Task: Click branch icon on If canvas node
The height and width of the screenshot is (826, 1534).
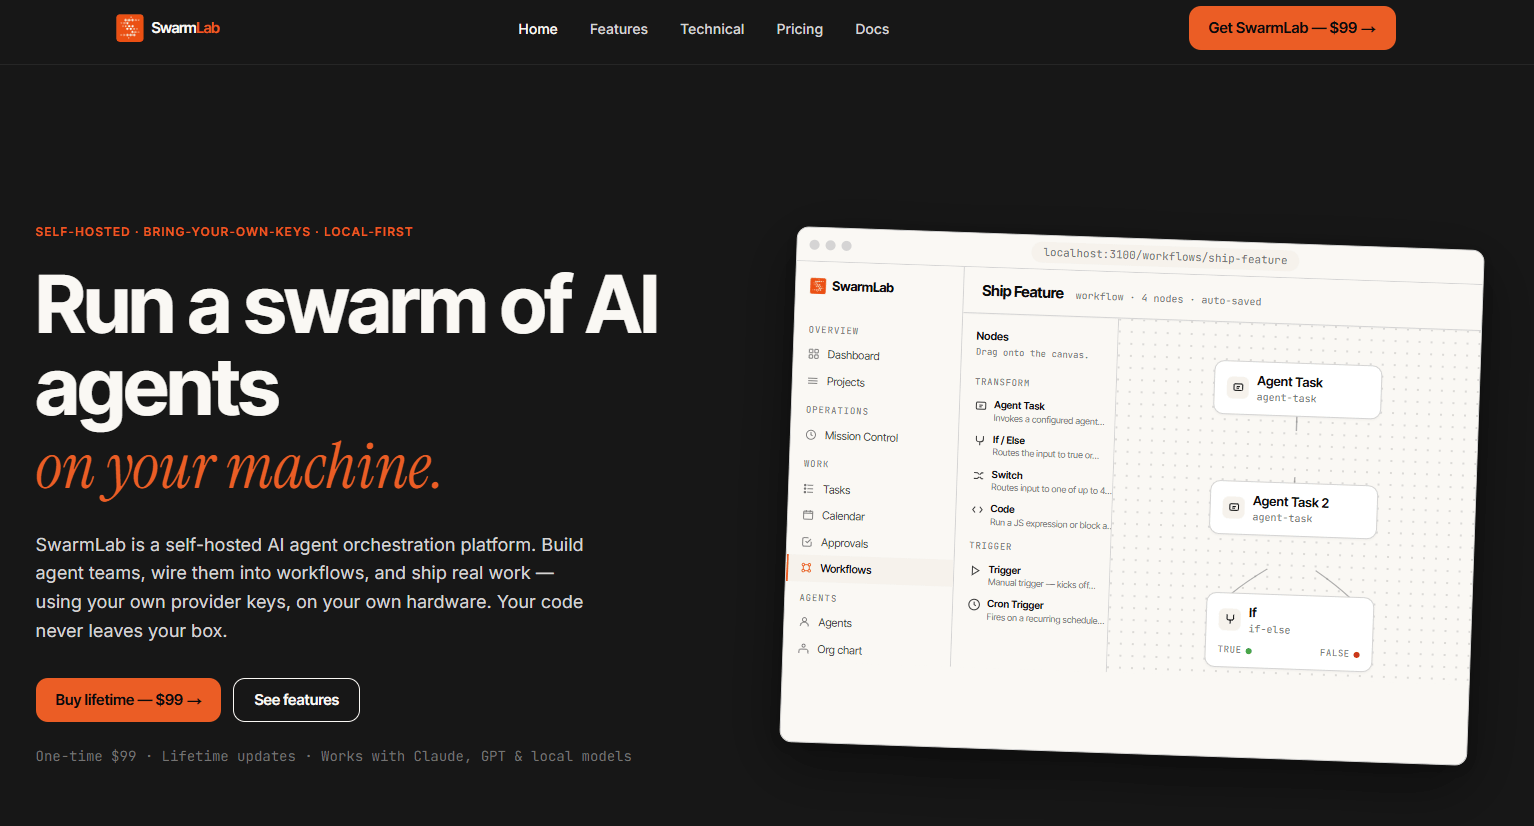Action: (x=1230, y=619)
